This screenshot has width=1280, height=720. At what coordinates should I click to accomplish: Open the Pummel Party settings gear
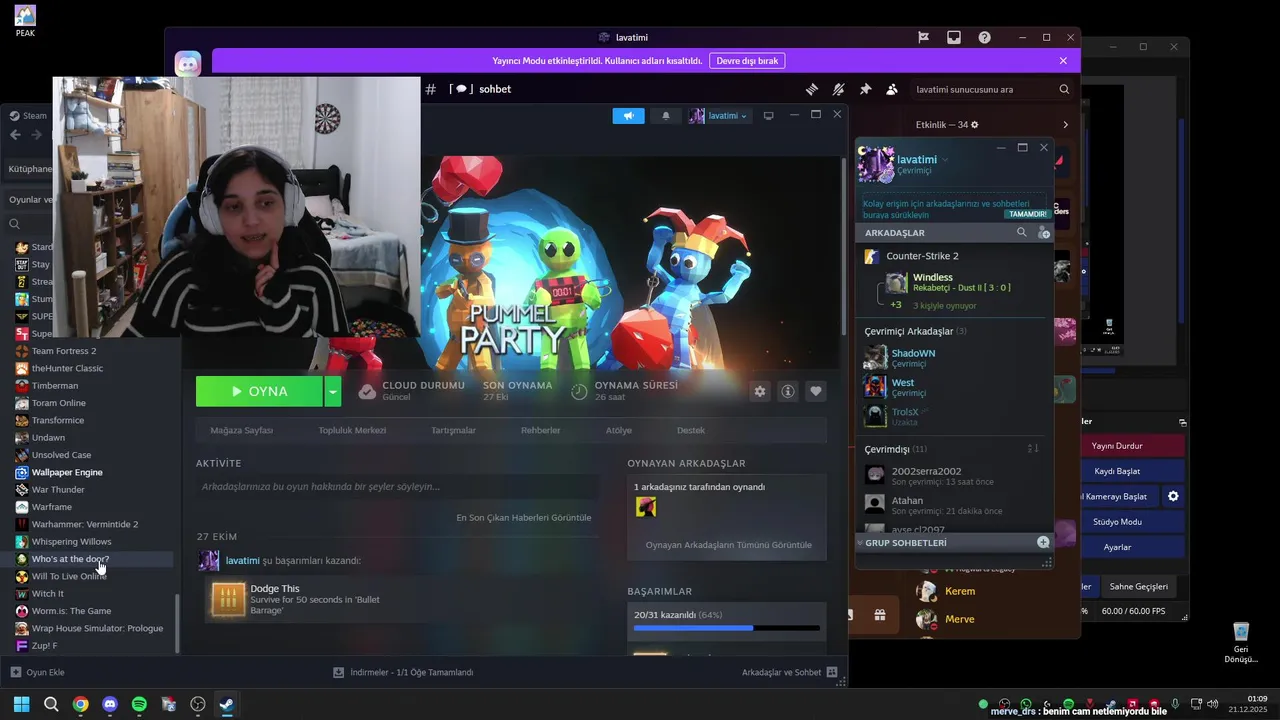pos(760,392)
